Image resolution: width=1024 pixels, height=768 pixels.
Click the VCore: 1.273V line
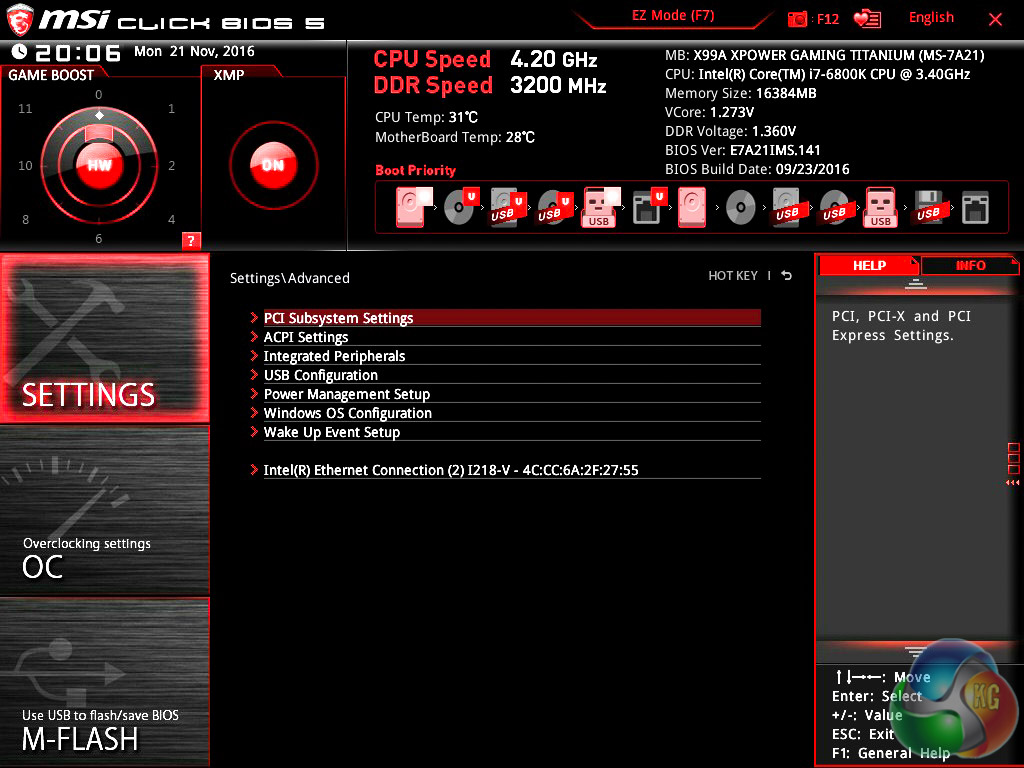[x=709, y=112]
